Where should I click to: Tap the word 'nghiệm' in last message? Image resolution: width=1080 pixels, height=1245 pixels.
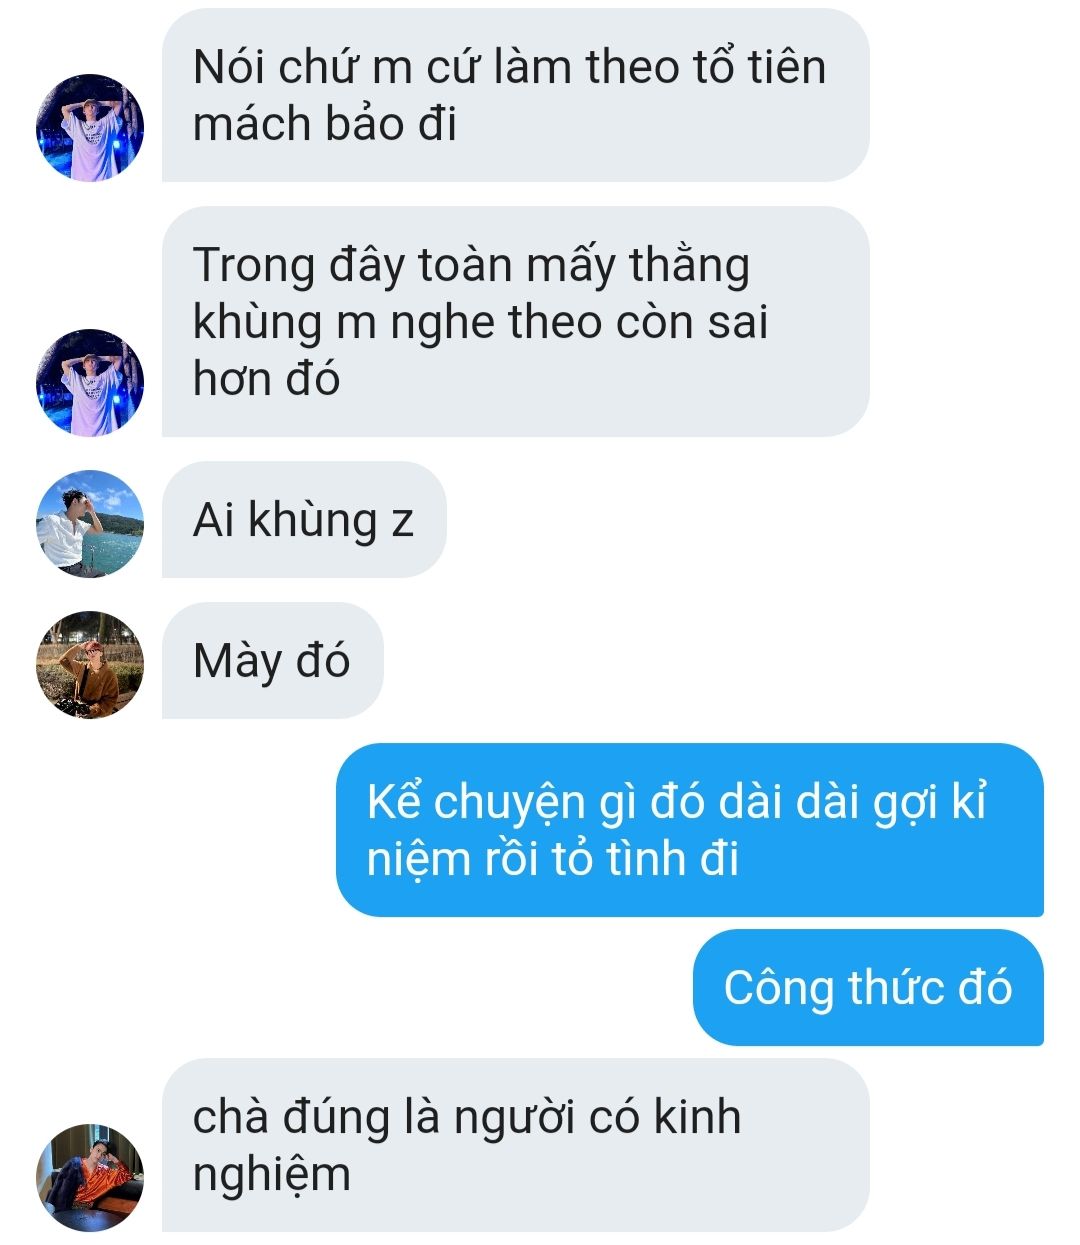coord(271,1175)
